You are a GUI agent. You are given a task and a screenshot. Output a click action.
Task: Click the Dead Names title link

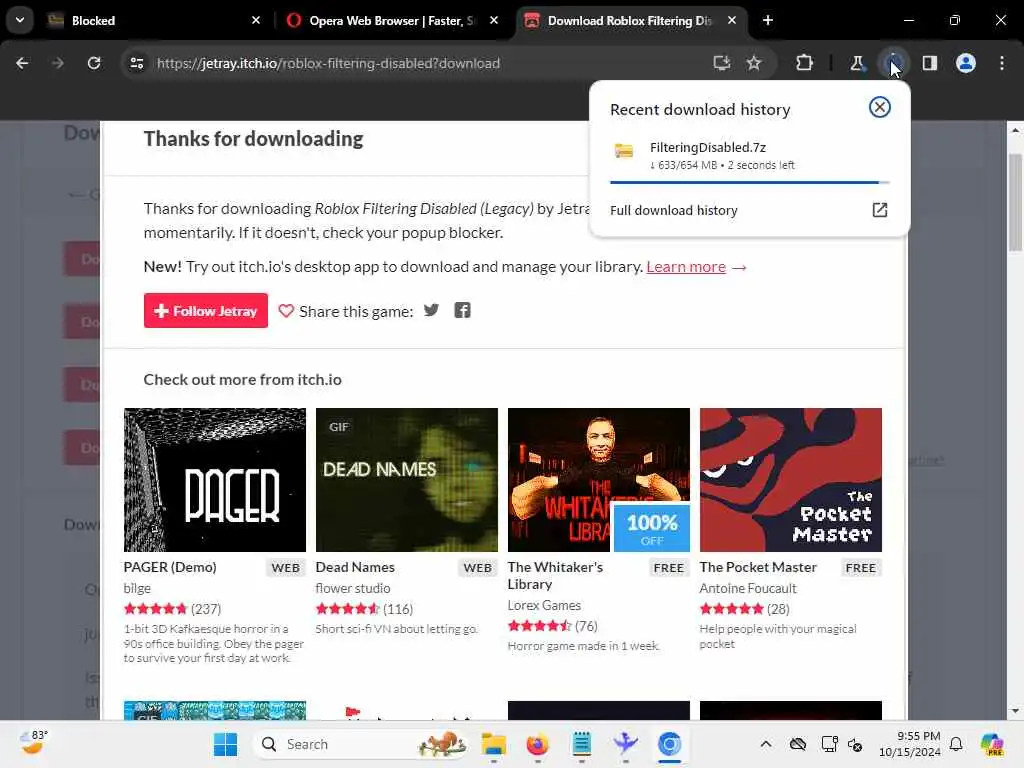(x=355, y=567)
